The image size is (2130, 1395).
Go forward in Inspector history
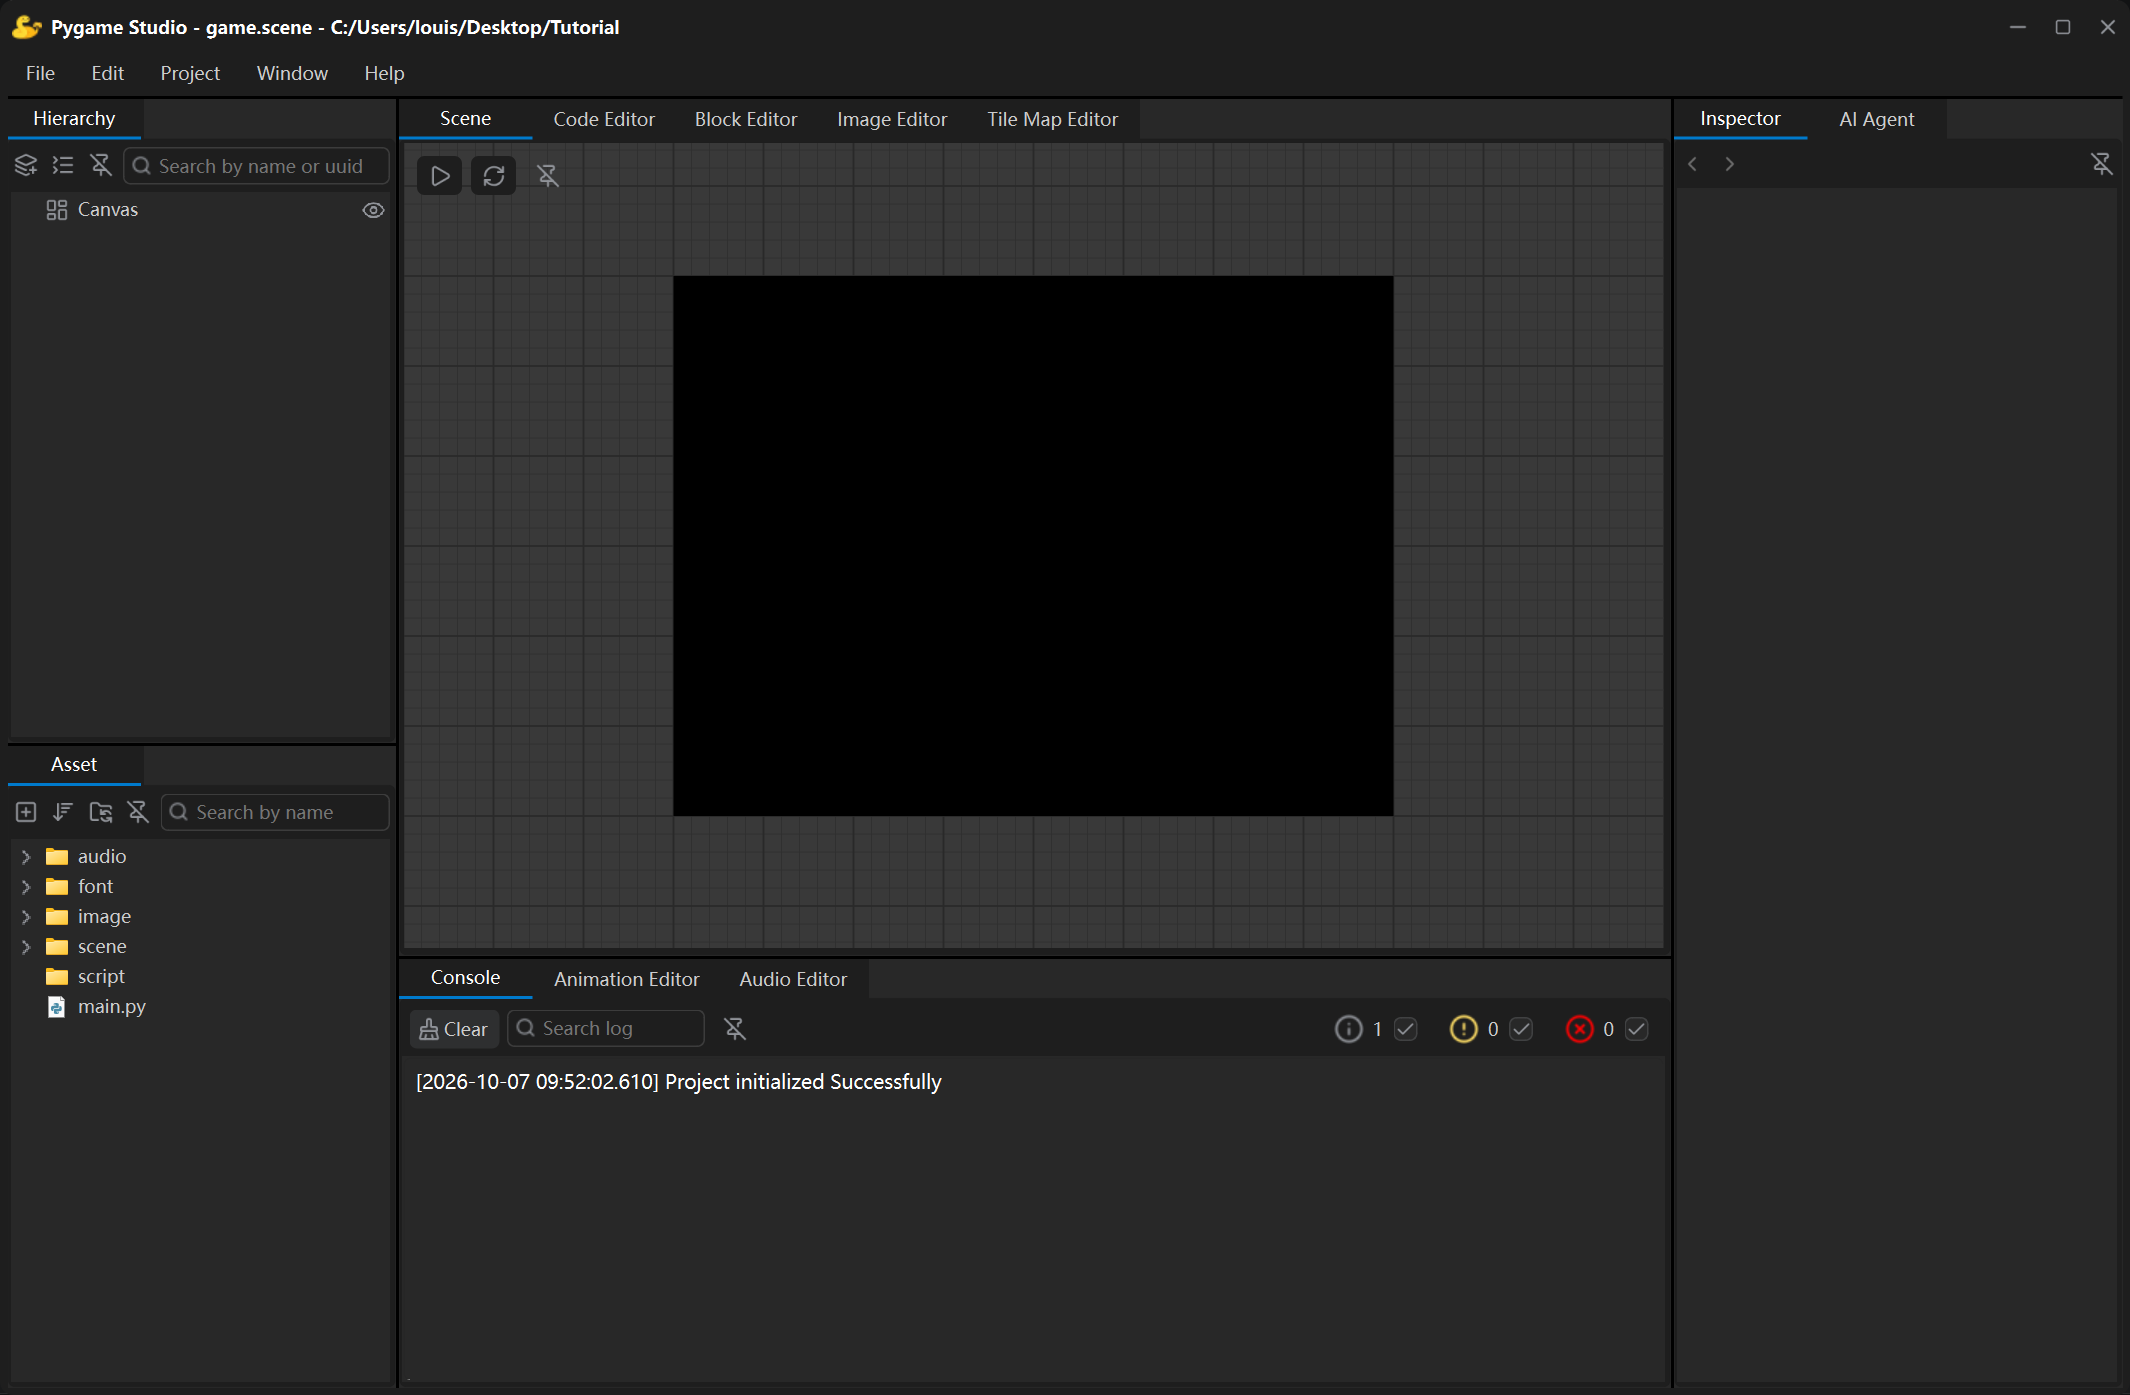pos(1730,164)
